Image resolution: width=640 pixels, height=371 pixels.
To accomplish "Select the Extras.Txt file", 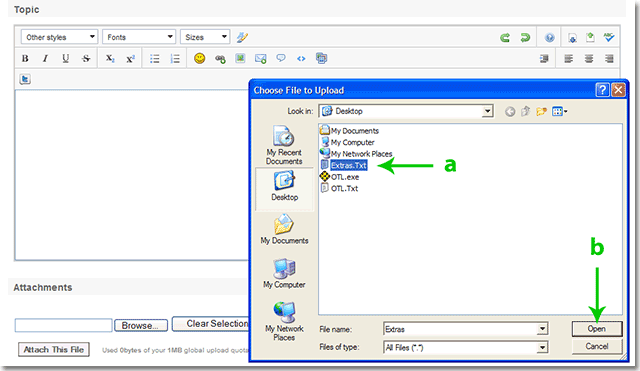I will 344,165.
